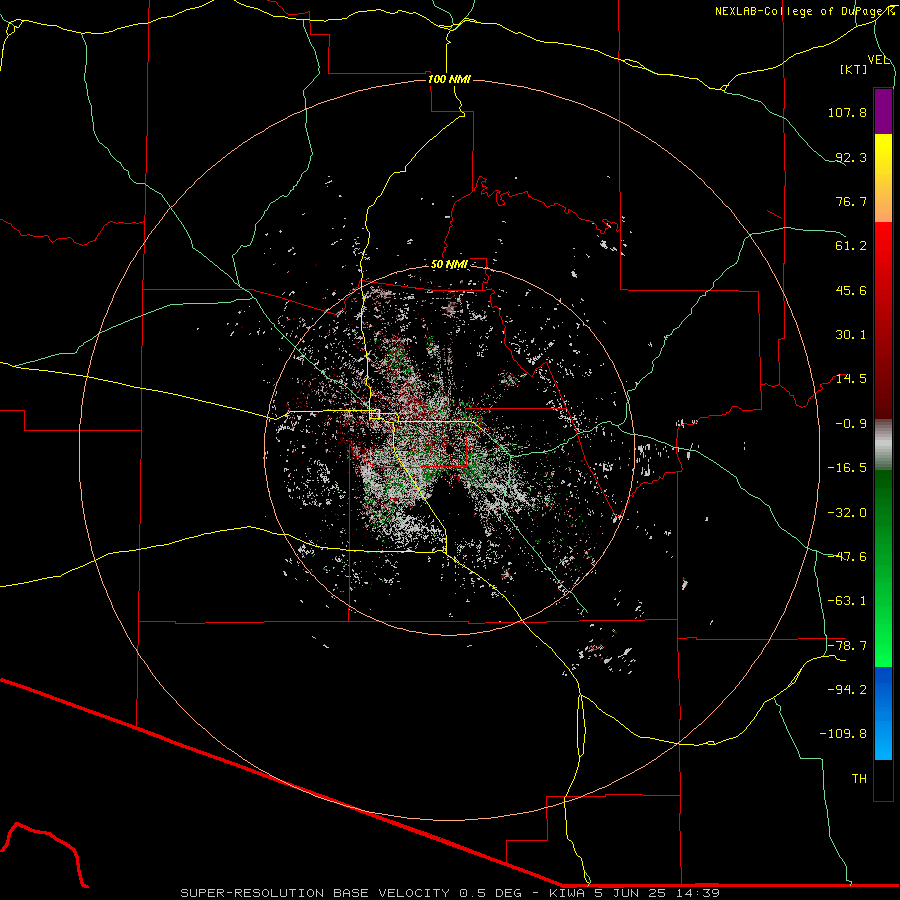Viewport: 900px width, 900px height.
Task: Click the [KT] units label
Action: [854, 69]
